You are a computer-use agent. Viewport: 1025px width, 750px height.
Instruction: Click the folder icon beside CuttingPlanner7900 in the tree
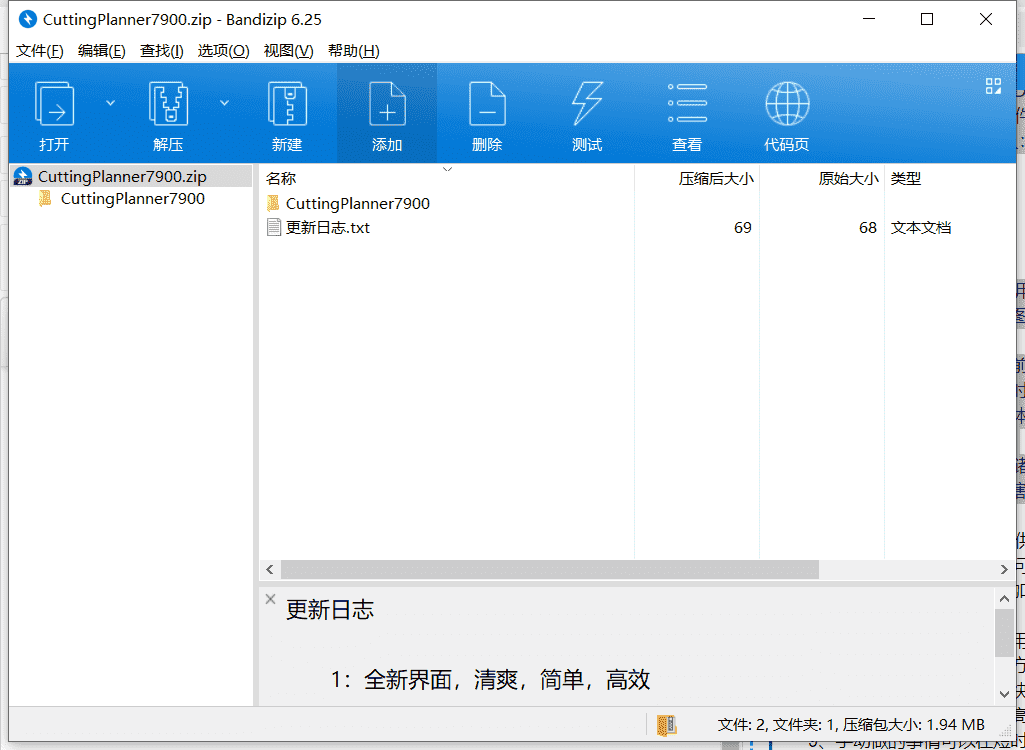point(45,199)
